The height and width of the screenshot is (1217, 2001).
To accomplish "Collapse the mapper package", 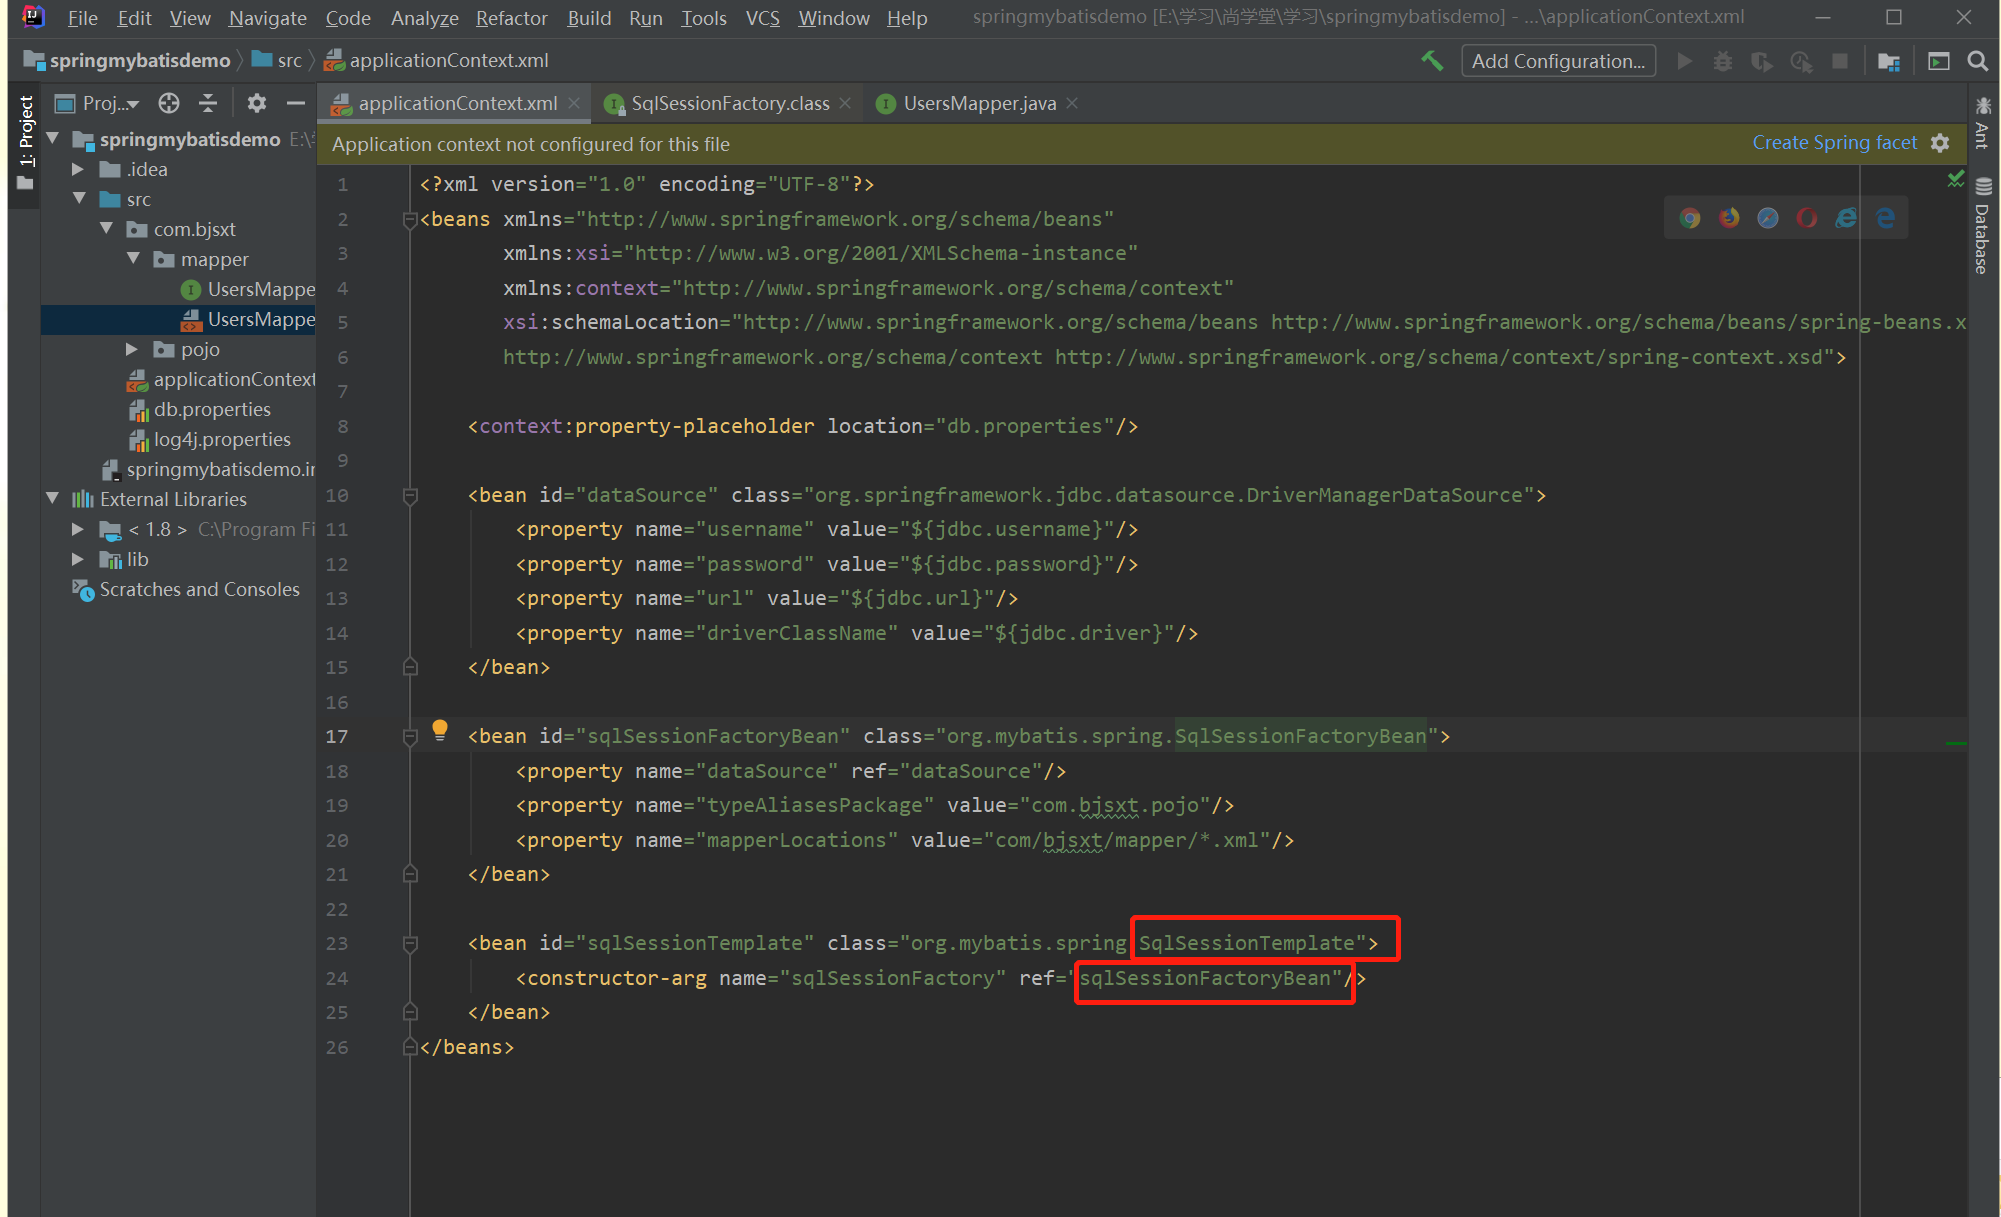I will [133, 259].
